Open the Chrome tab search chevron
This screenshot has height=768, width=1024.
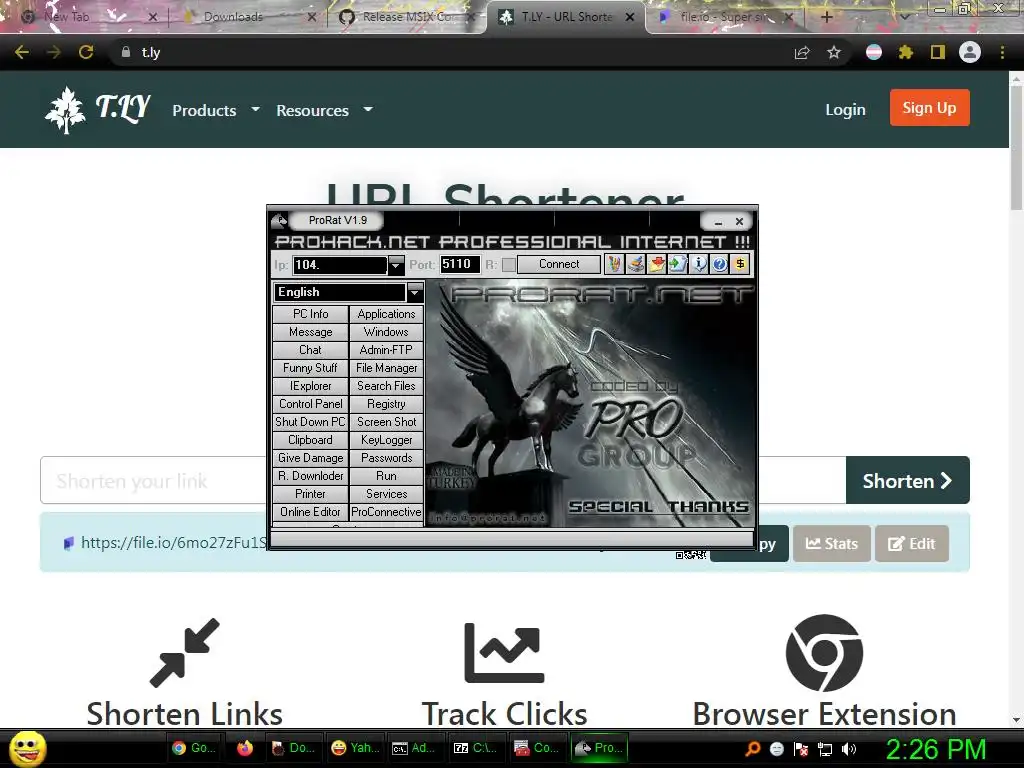(904, 17)
